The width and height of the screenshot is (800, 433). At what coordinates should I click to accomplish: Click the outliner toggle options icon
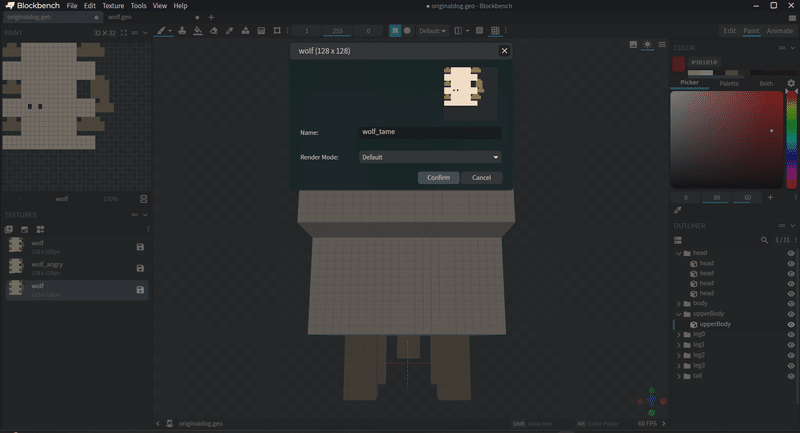pos(678,240)
